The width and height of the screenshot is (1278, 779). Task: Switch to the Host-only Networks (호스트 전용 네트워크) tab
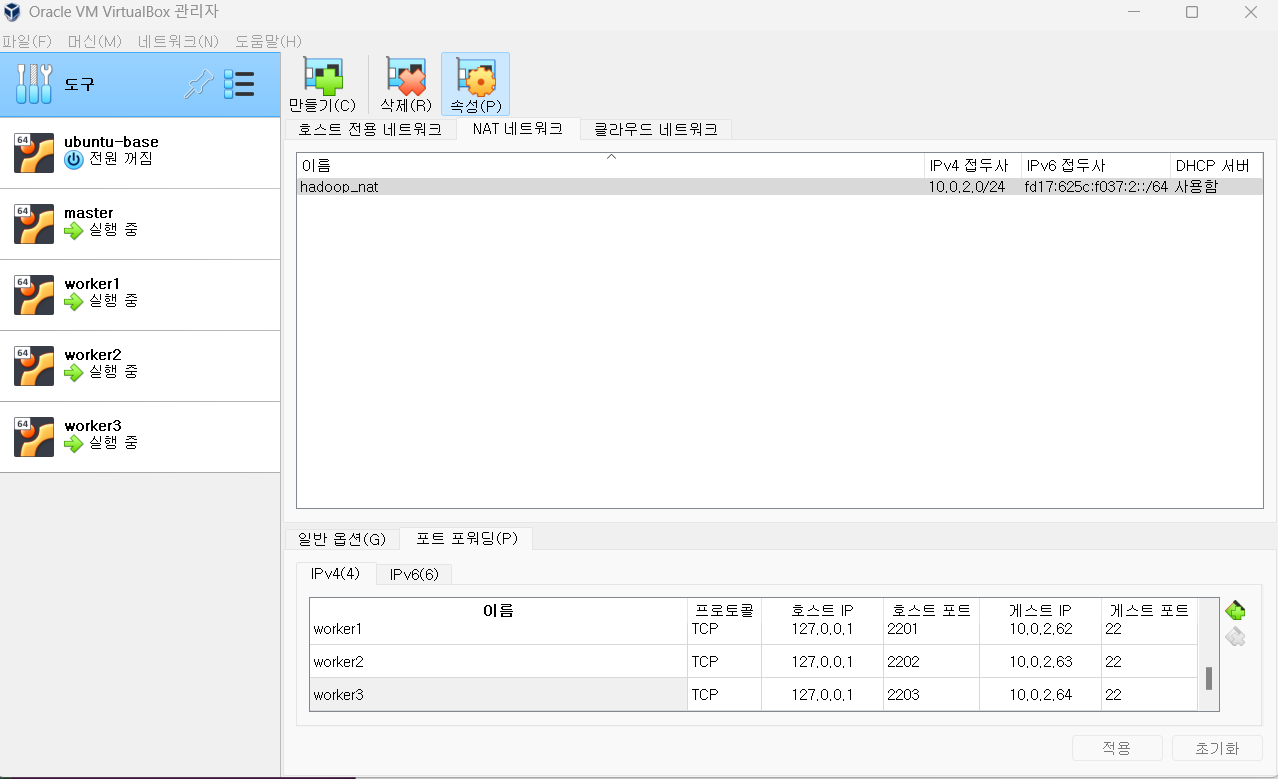pyautogui.click(x=370, y=129)
